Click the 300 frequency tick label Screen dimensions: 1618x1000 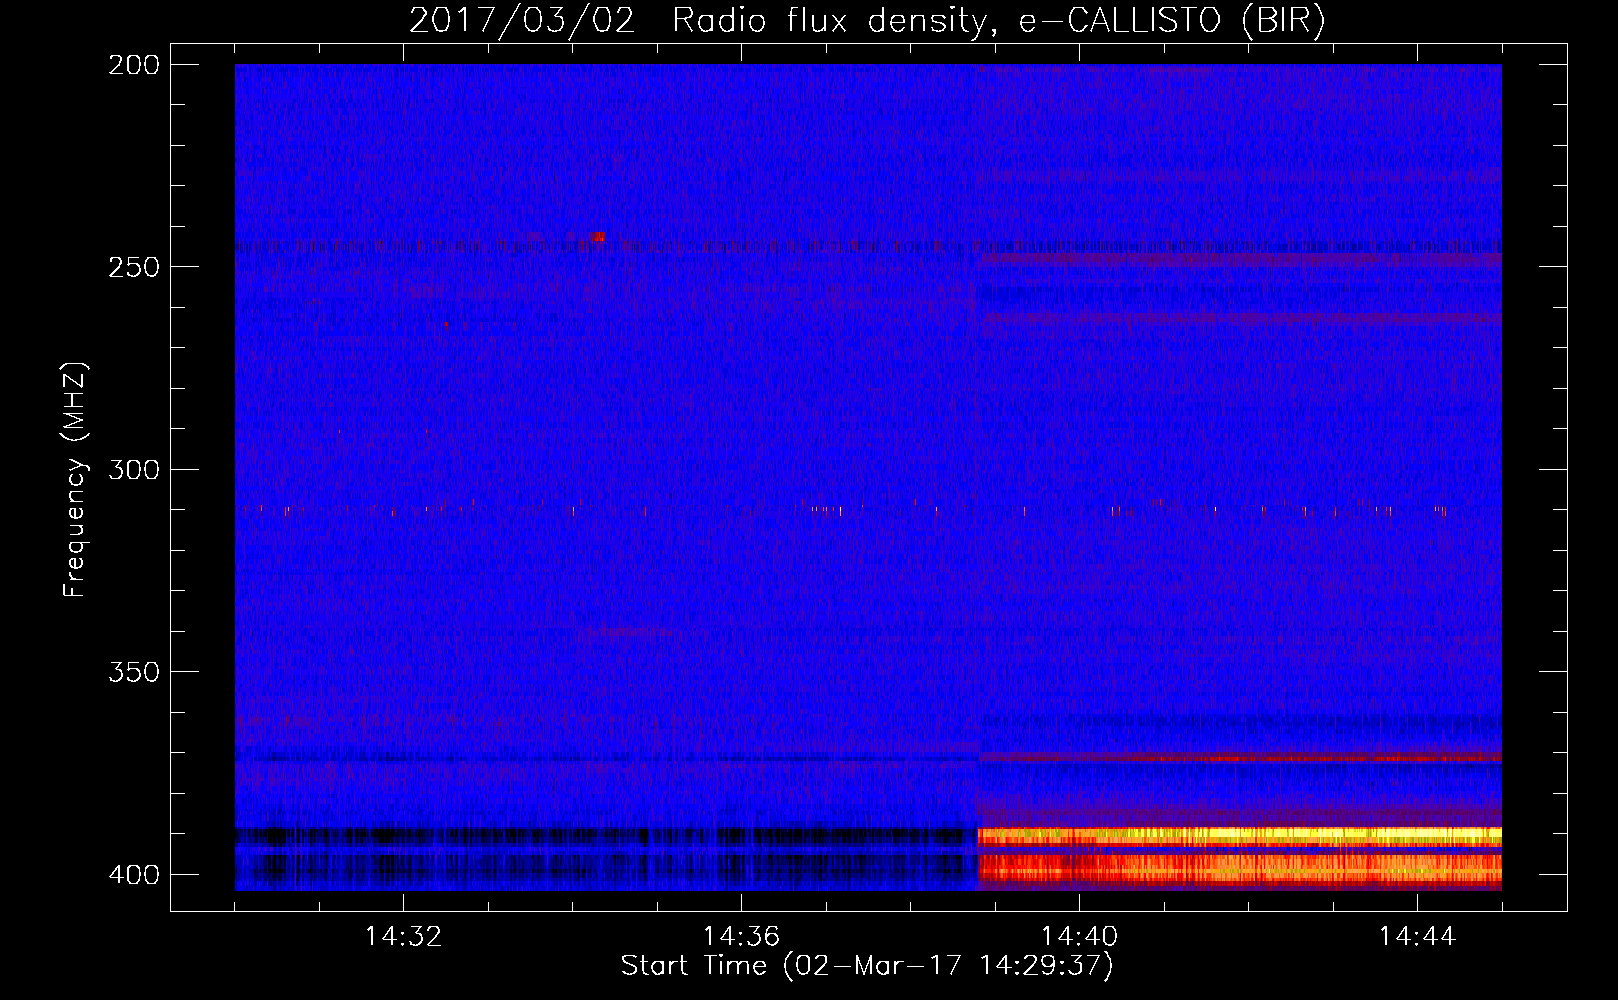(134, 470)
